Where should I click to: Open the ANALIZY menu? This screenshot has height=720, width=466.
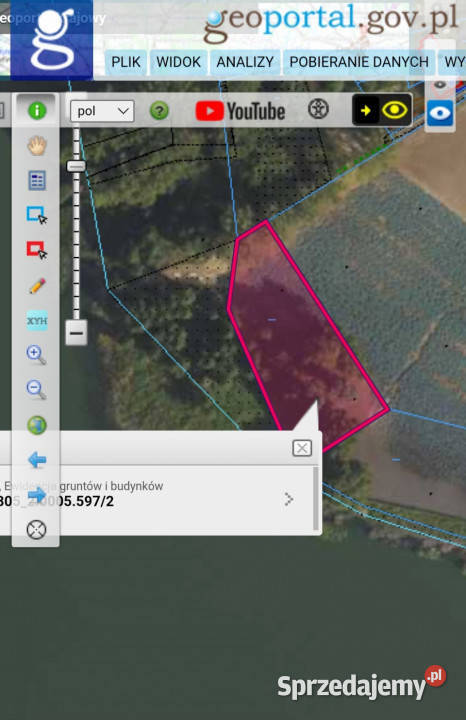pos(245,62)
